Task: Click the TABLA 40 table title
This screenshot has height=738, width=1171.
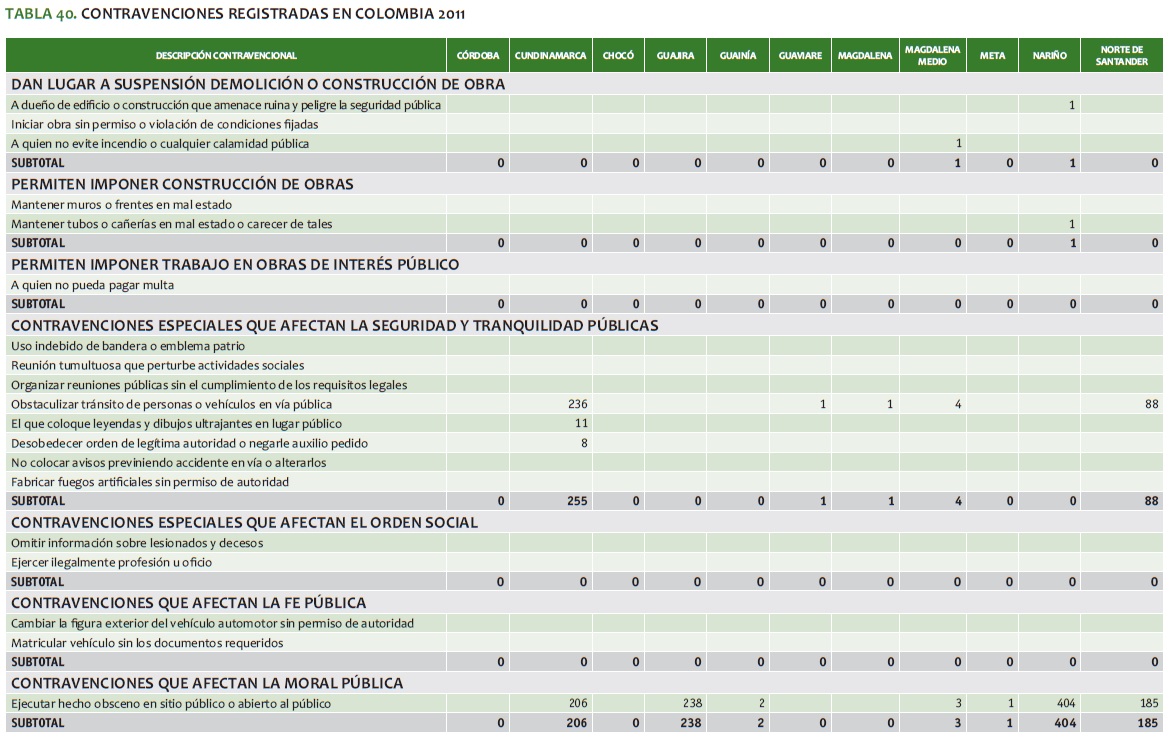Action: coord(234,15)
